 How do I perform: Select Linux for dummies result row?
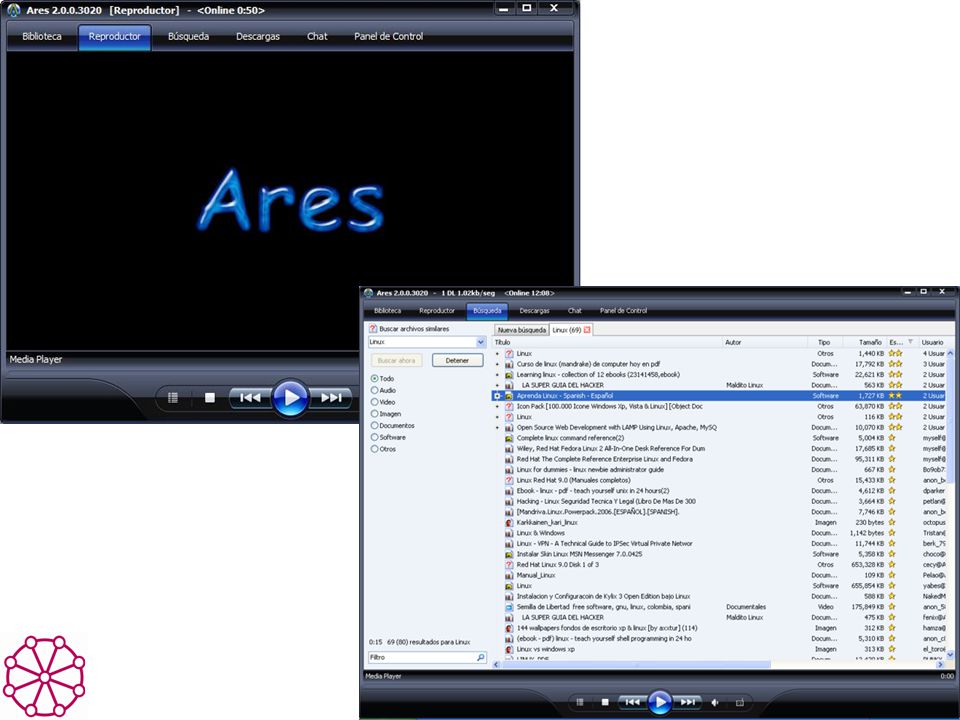(x=719, y=470)
